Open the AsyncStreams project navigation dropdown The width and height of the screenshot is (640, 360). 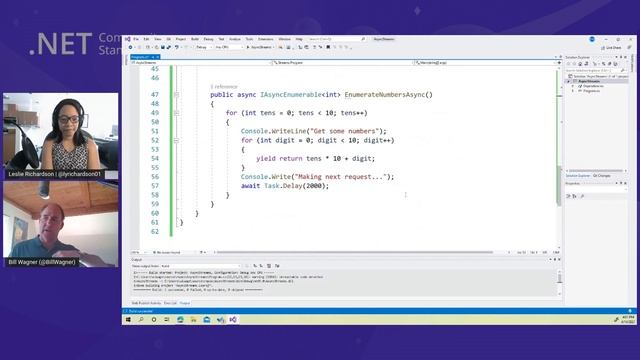(x=201, y=63)
